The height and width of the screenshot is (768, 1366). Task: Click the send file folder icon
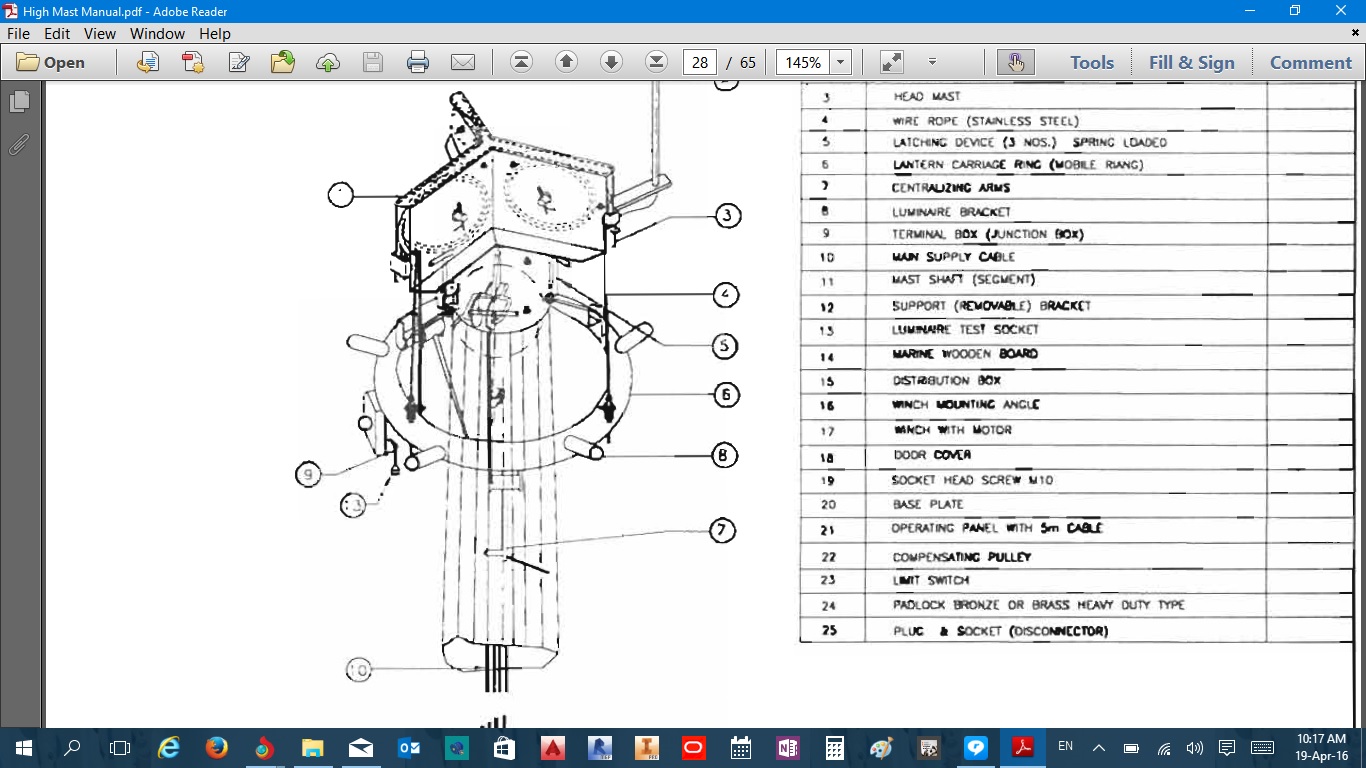pyautogui.click(x=283, y=62)
